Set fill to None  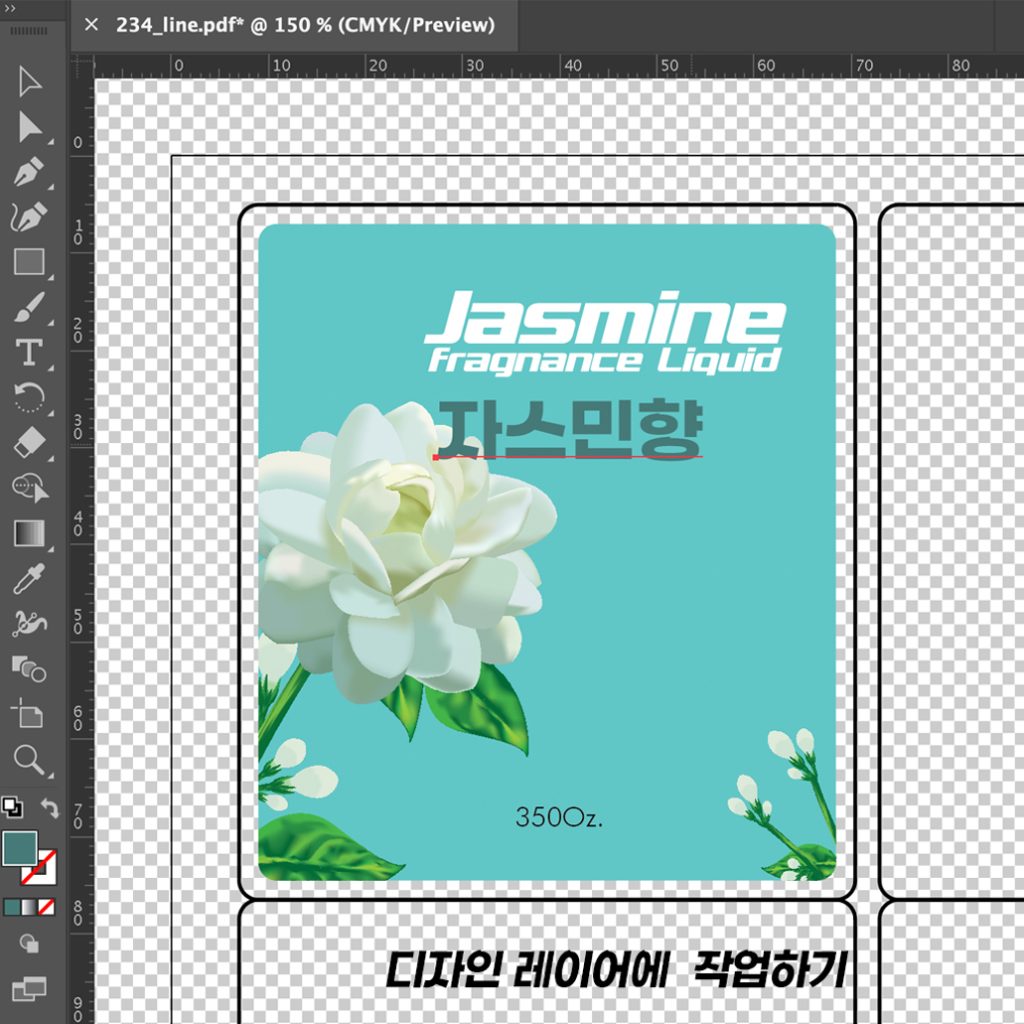coord(46,906)
